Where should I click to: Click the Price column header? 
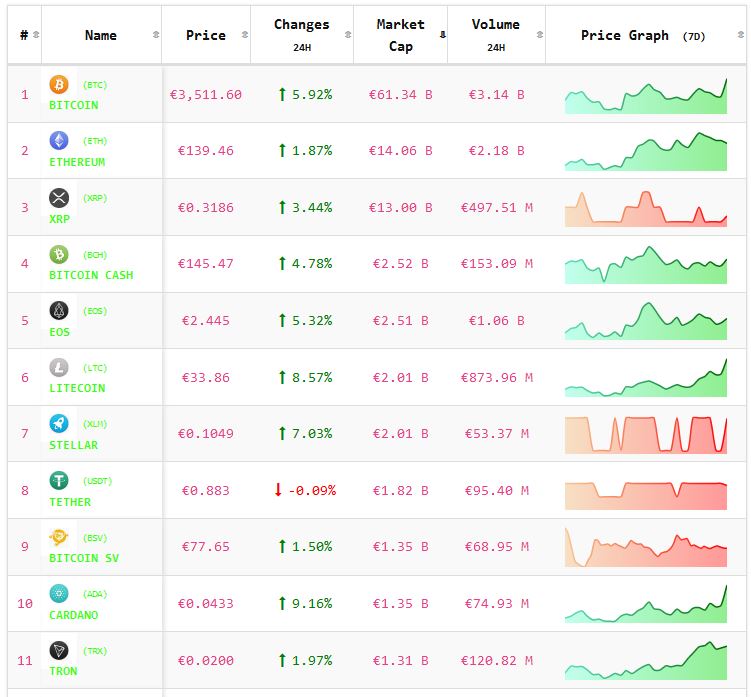click(205, 35)
